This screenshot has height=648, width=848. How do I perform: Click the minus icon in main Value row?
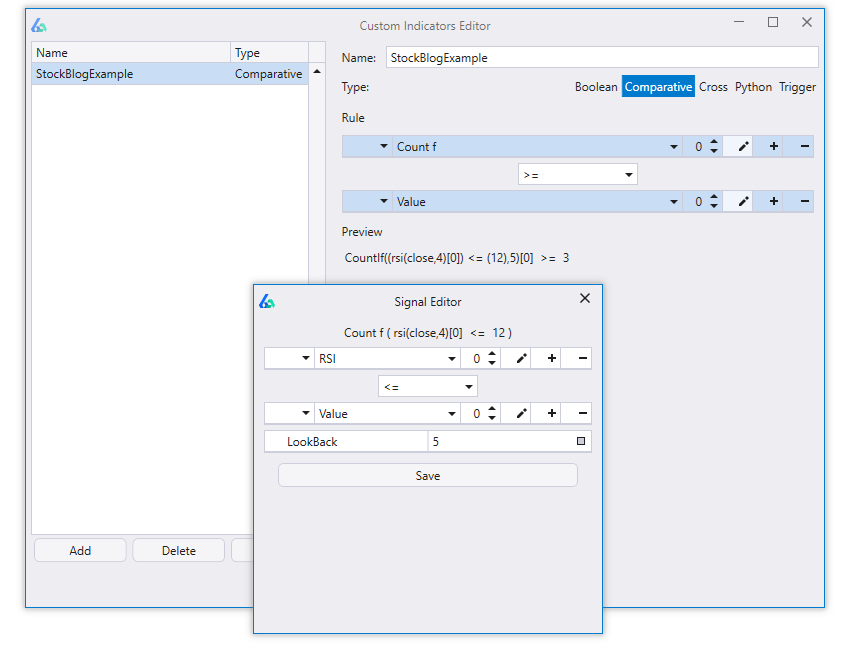click(x=805, y=202)
